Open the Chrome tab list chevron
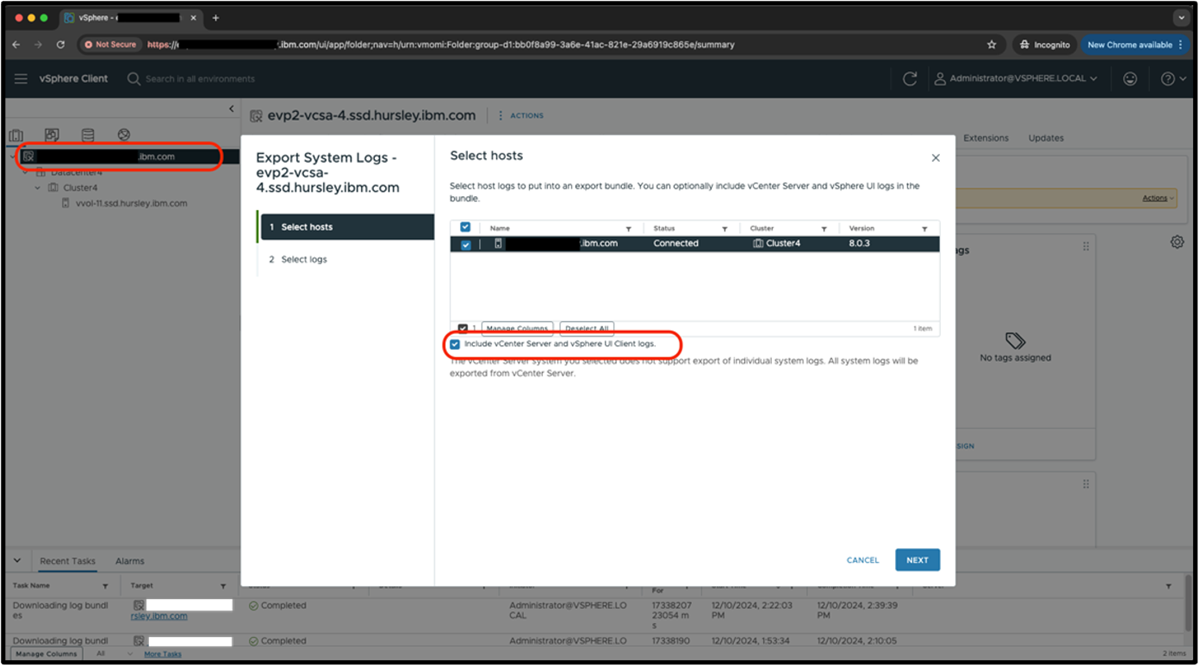1200x668 pixels. tap(1180, 18)
